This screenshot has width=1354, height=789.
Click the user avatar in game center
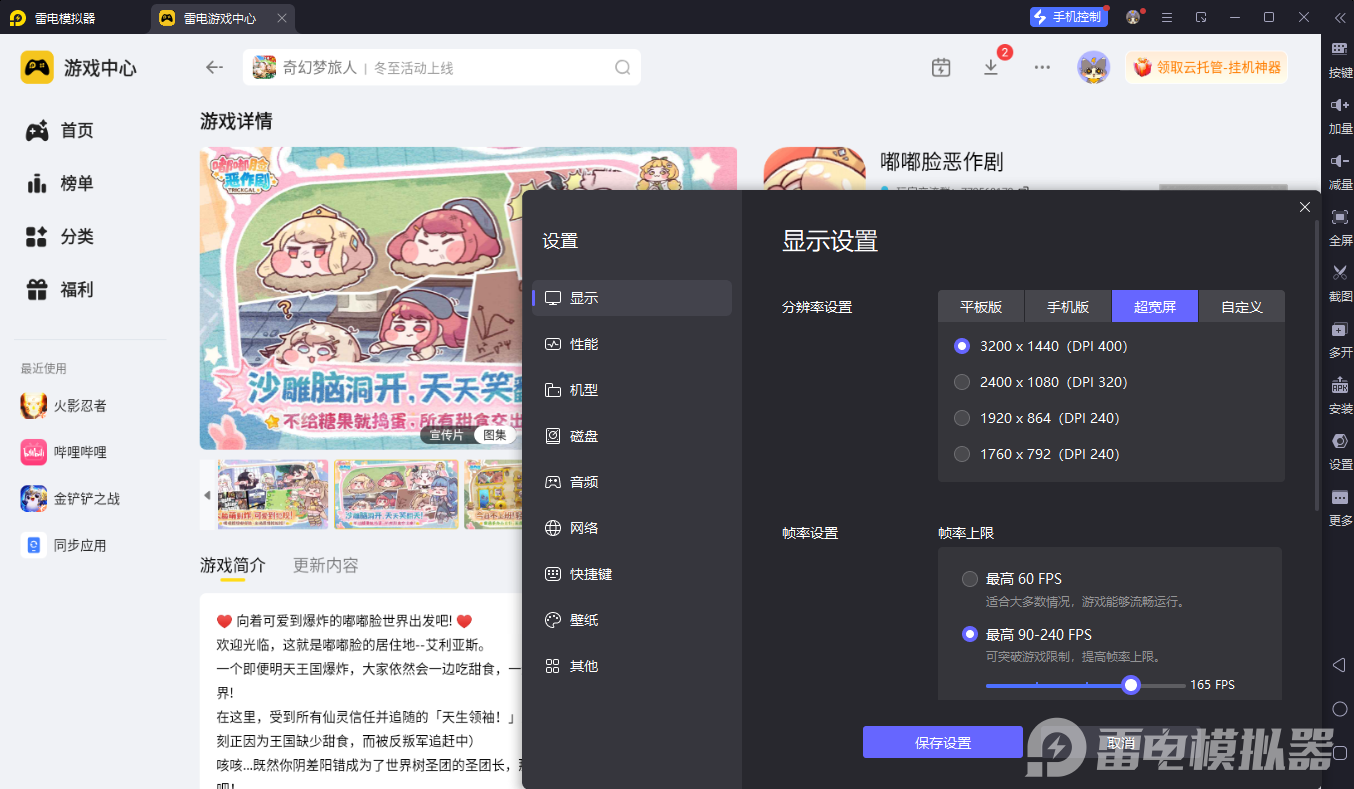click(x=1093, y=67)
